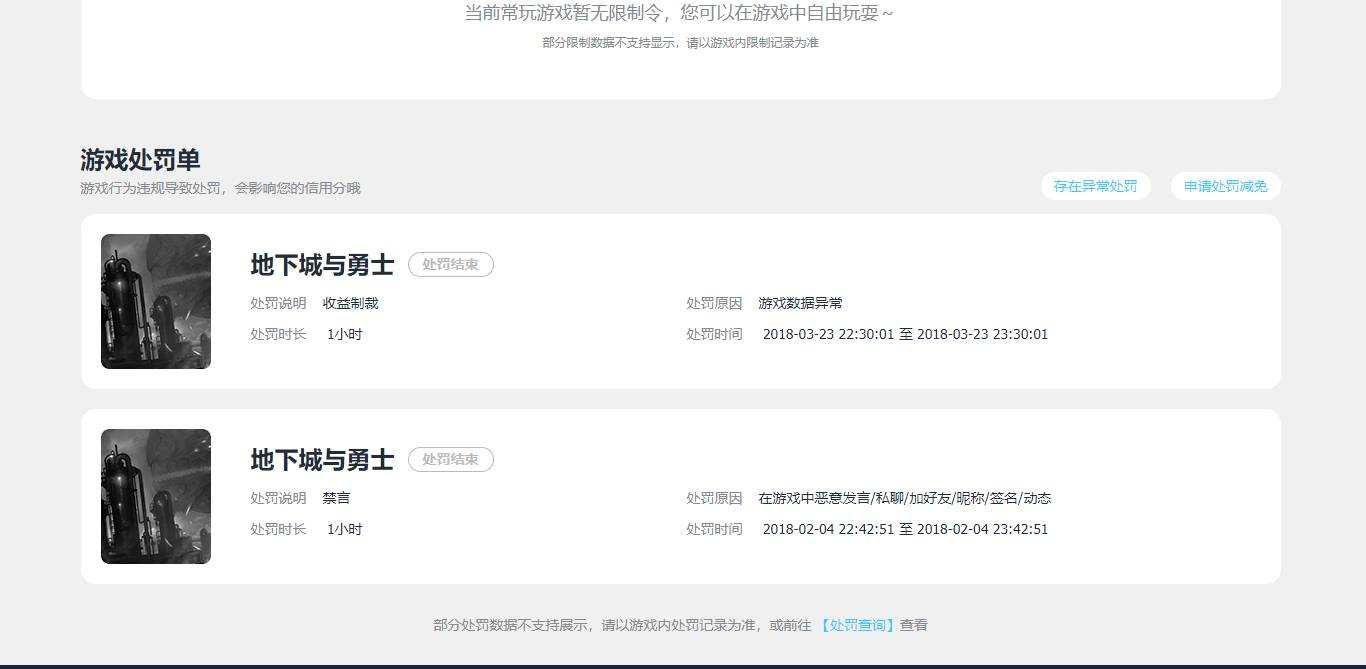The image size is (1366, 669).
Task: Click the 游戏处罚单 heading
Action: click(x=140, y=160)
